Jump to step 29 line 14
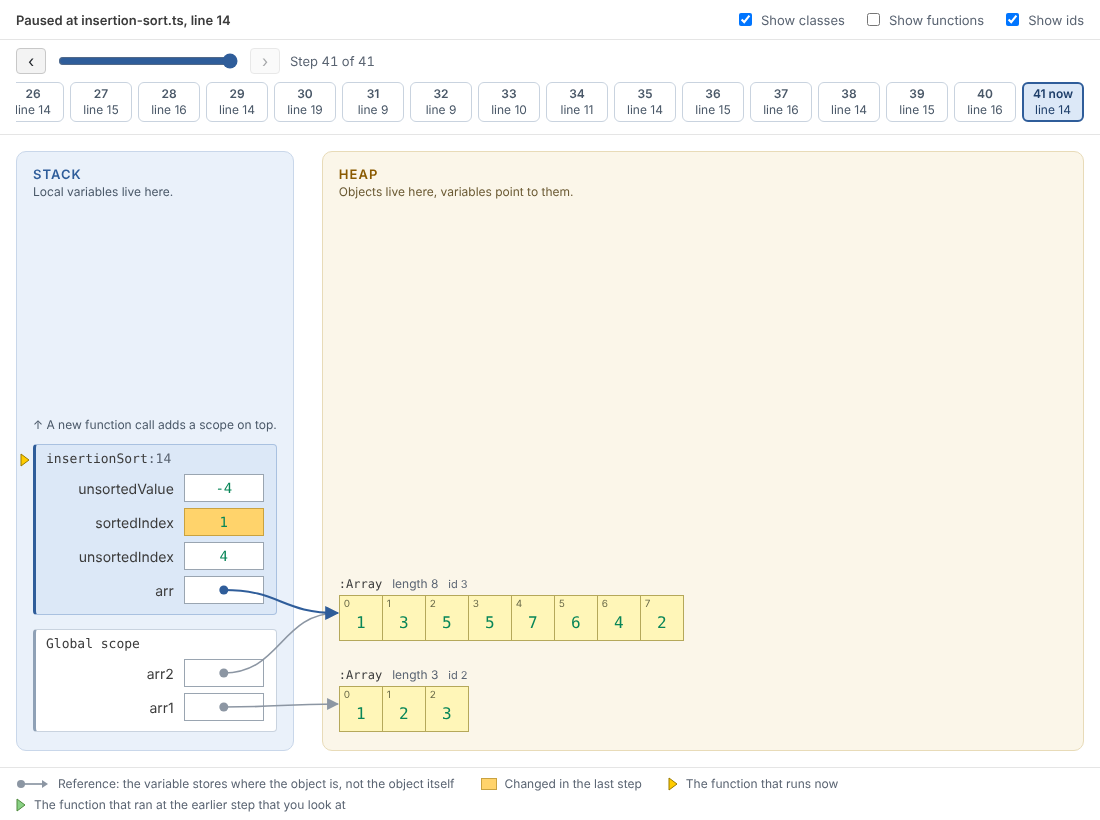The width and height of the screenshot is (1100, 820). tap(237, 102)
